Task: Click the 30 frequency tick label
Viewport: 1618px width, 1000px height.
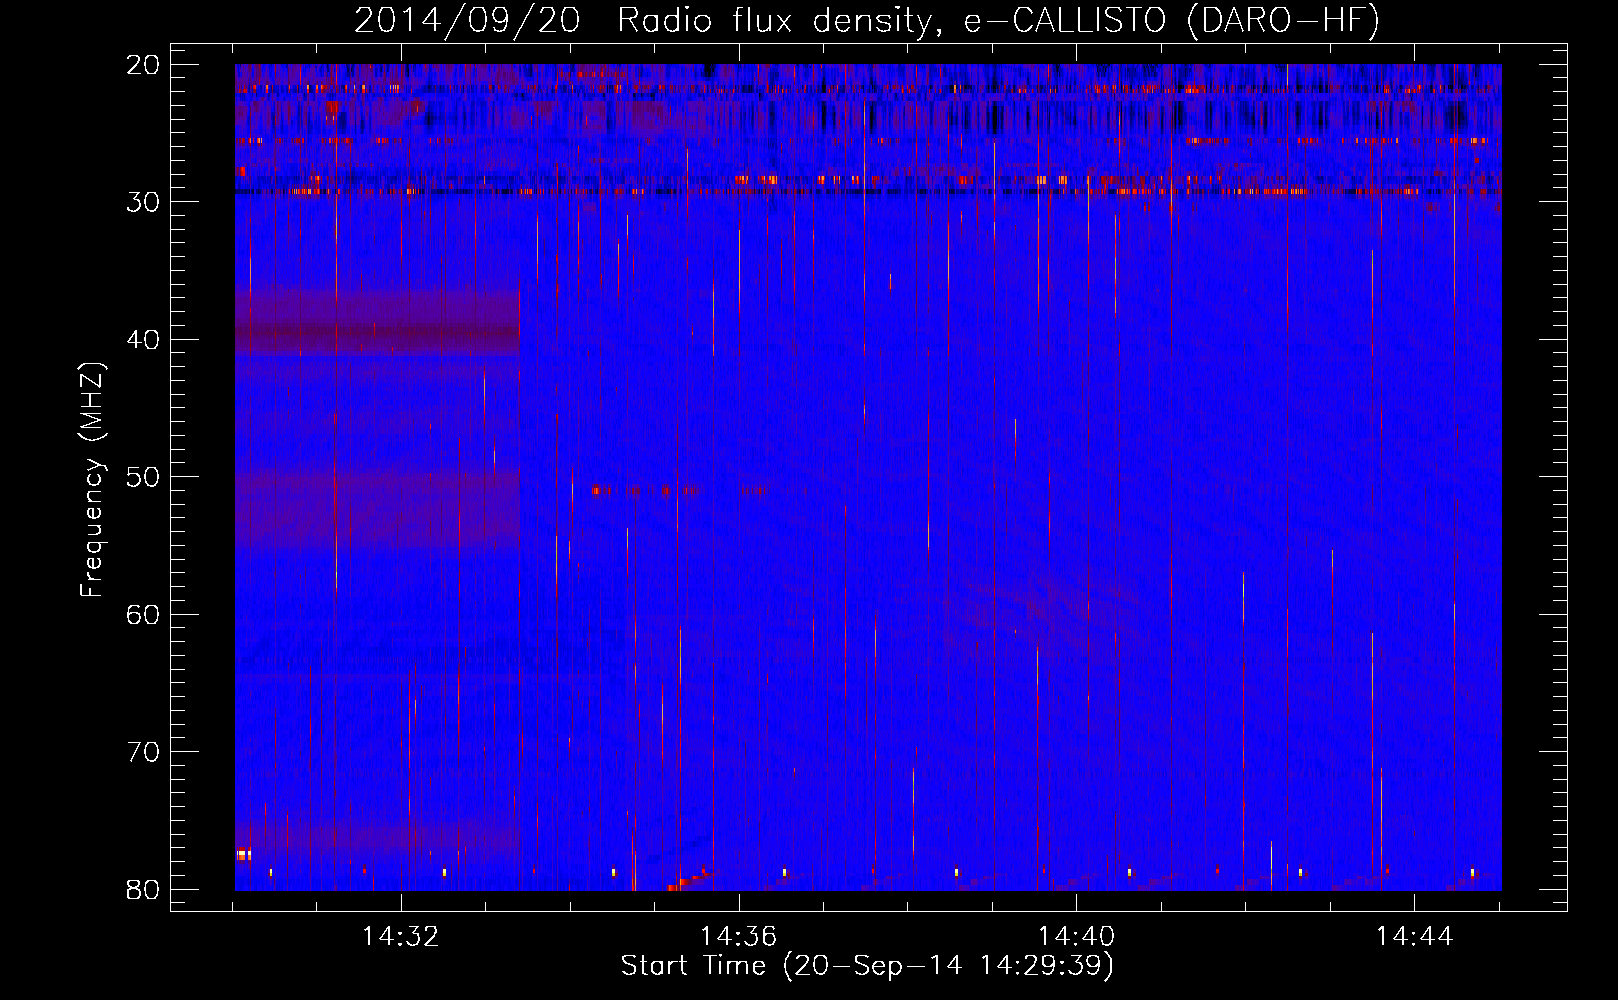Action: (x=143, y=202)
